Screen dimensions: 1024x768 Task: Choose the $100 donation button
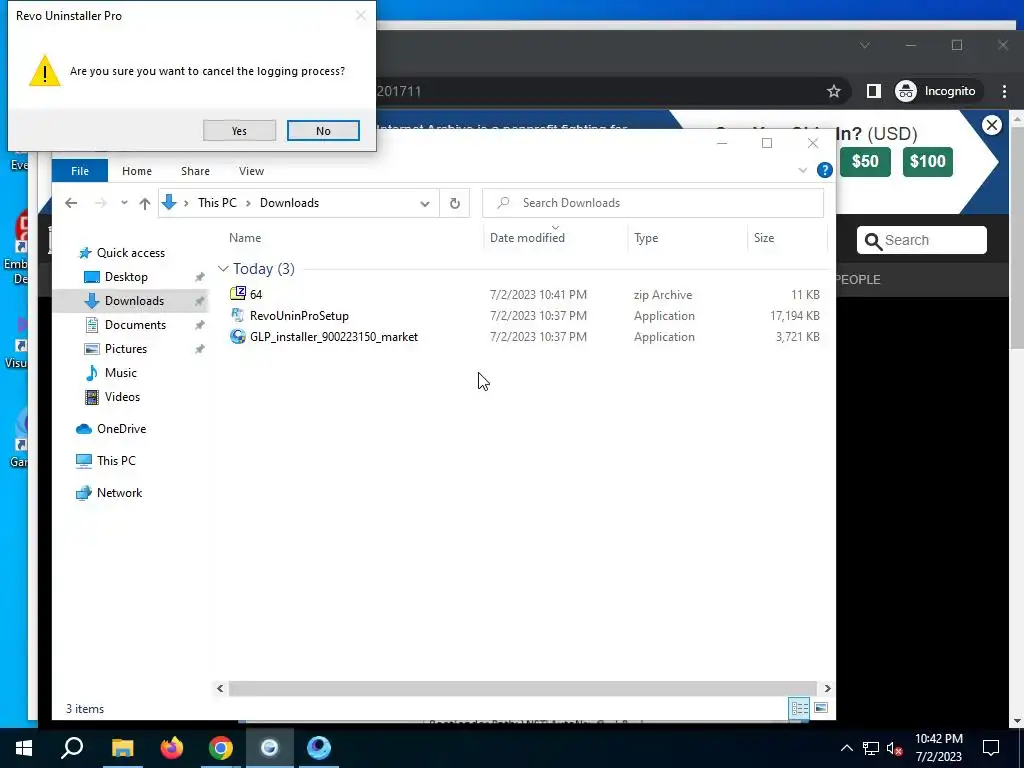[x=927, y=161]
